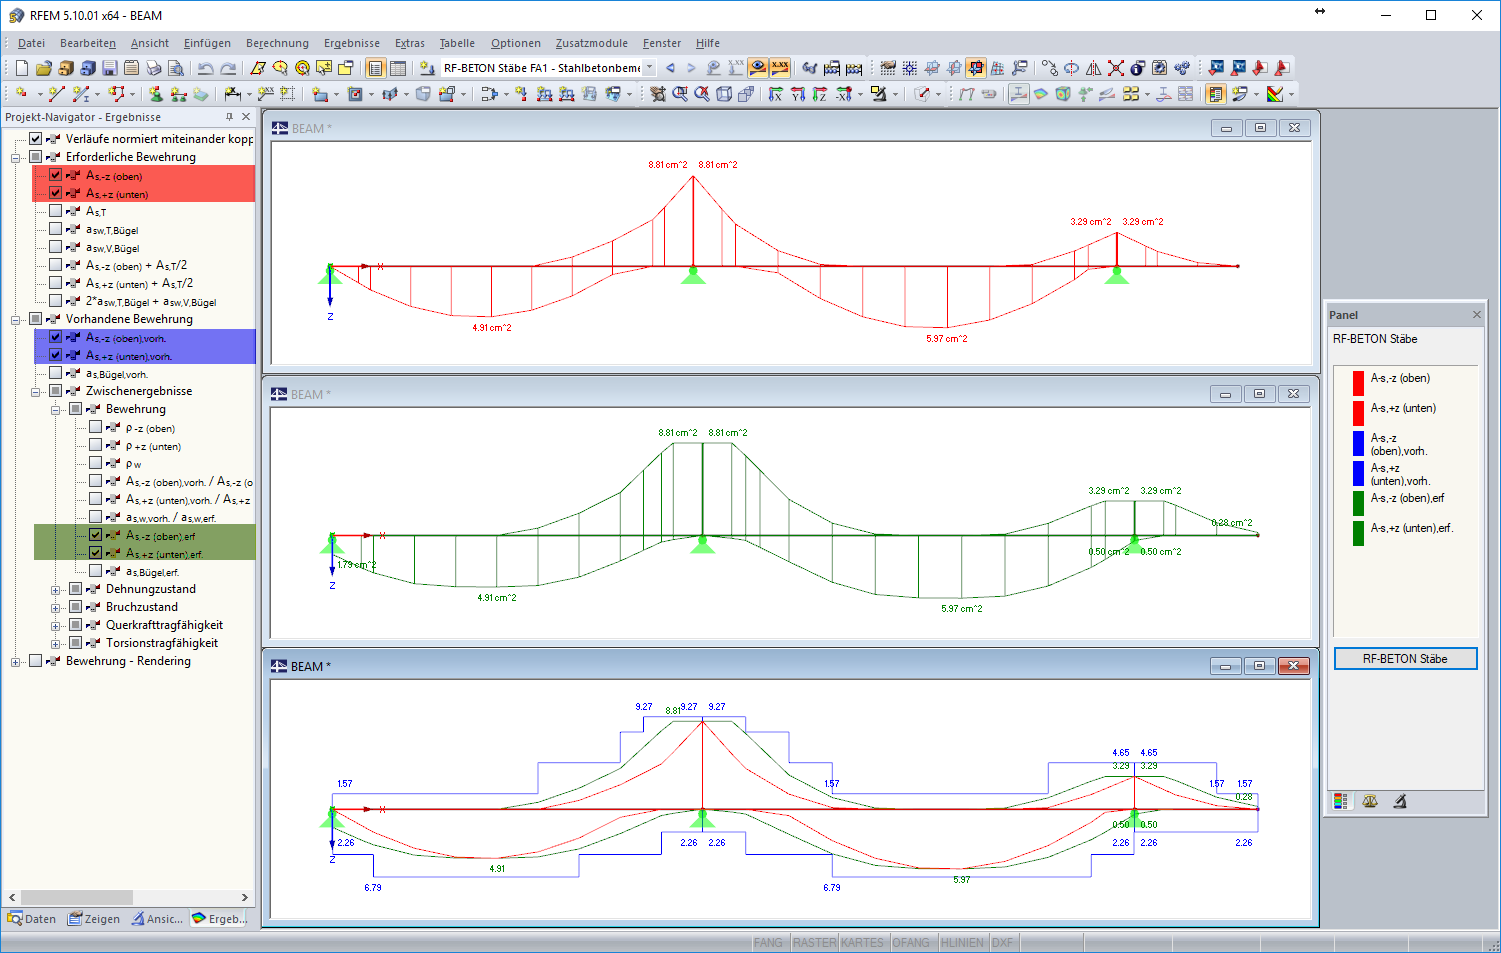Screen dimensions: 1501x953
Task: Toggle OFANG in the status bar
Action: tap(911, 942)
